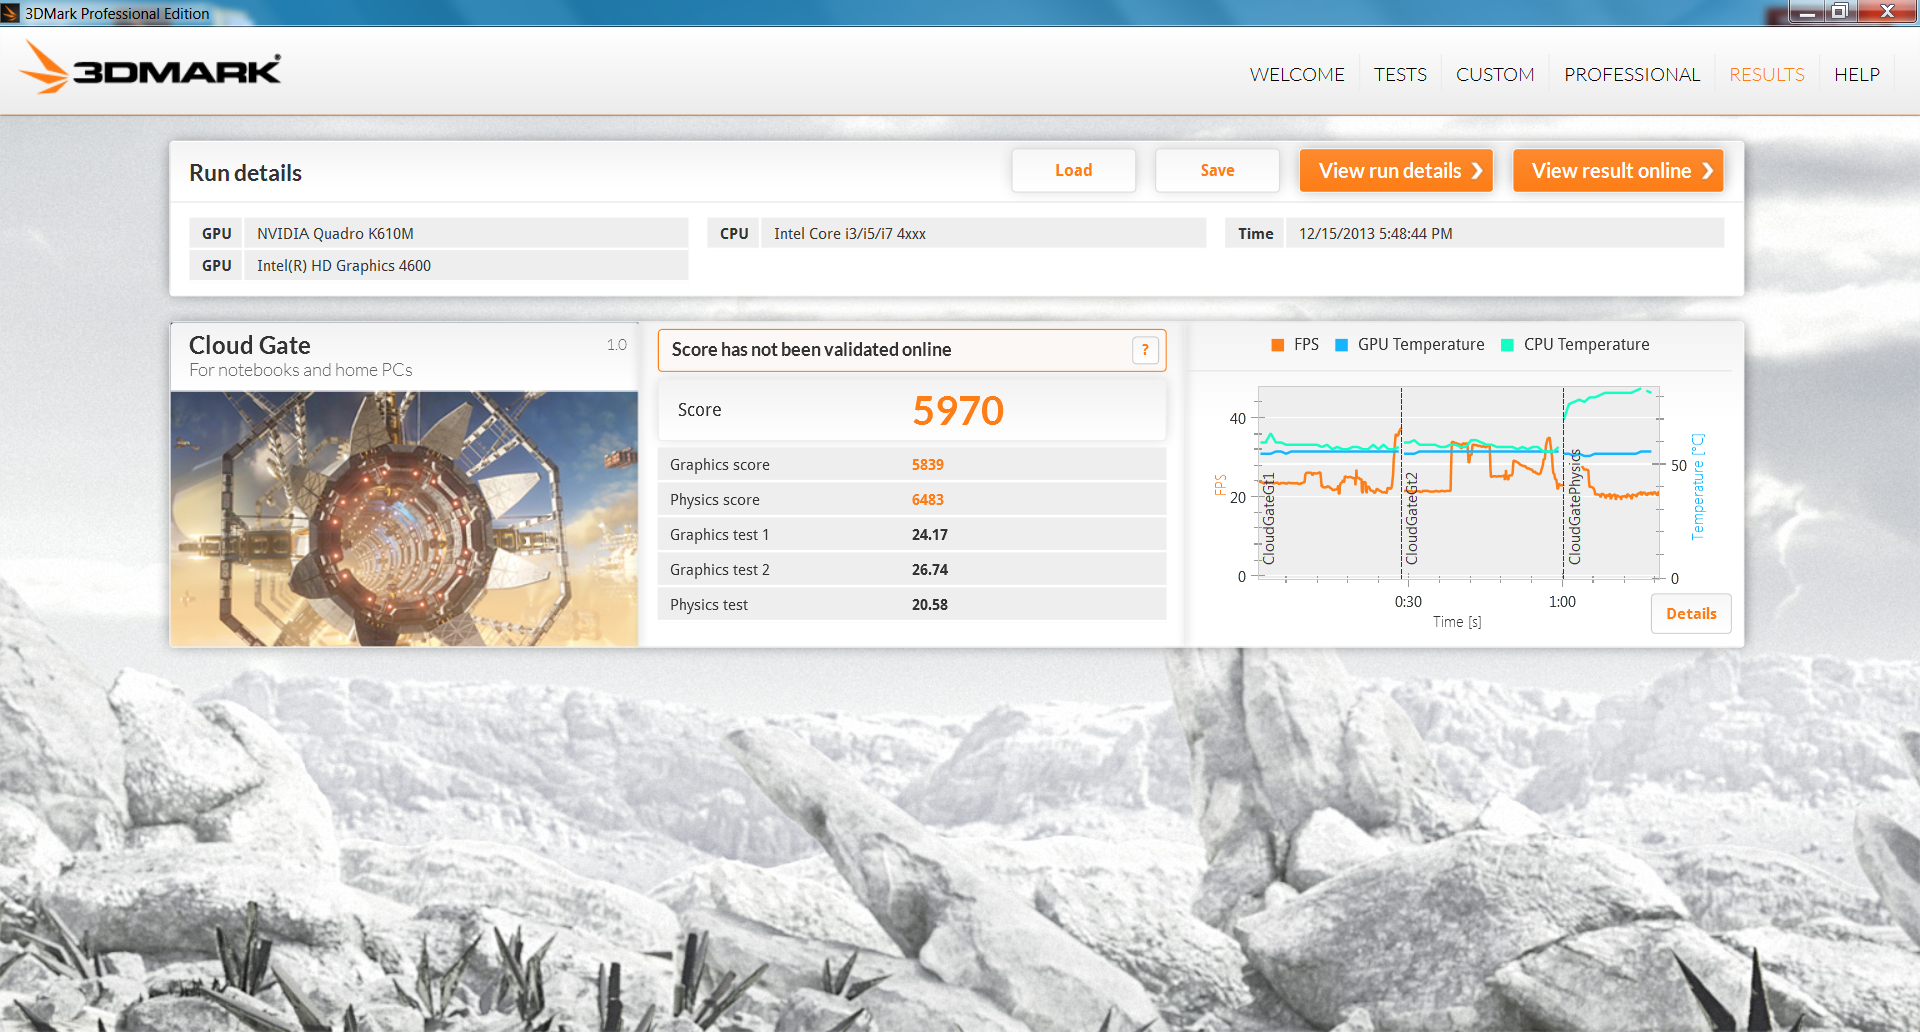Image resolution: width=1920 pixels, height=1032 pixels.
Task: Click the GPU Temperature blue legend swatch
Action: pos(1341,345)
